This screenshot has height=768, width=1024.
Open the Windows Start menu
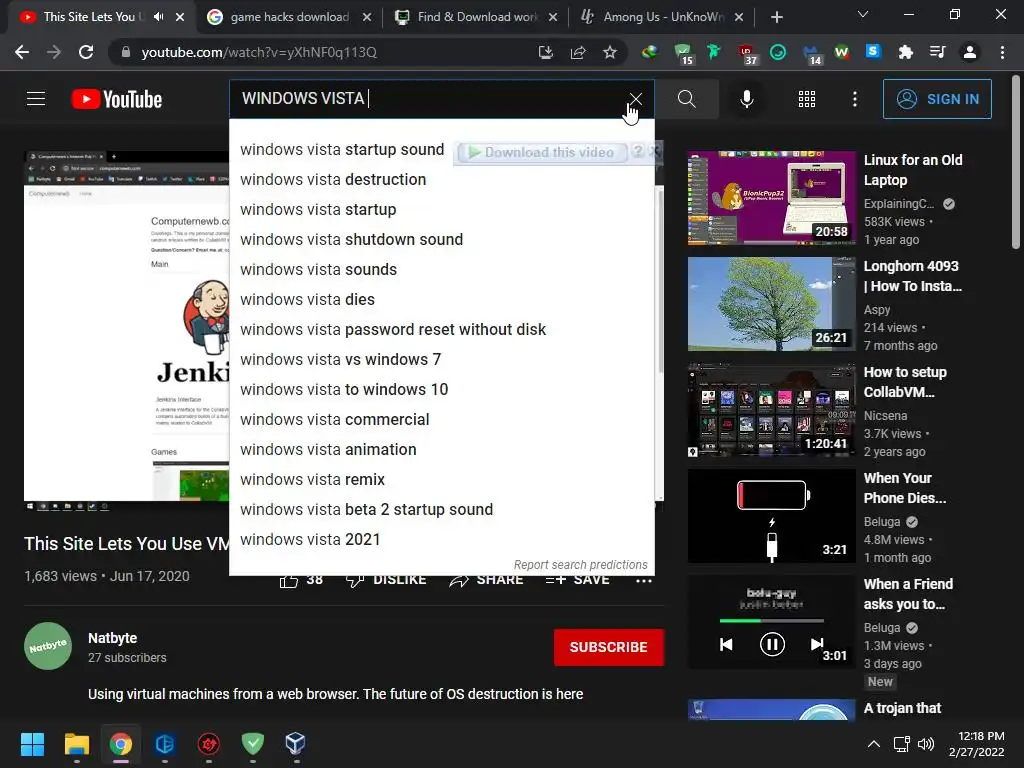click(32, 744)
